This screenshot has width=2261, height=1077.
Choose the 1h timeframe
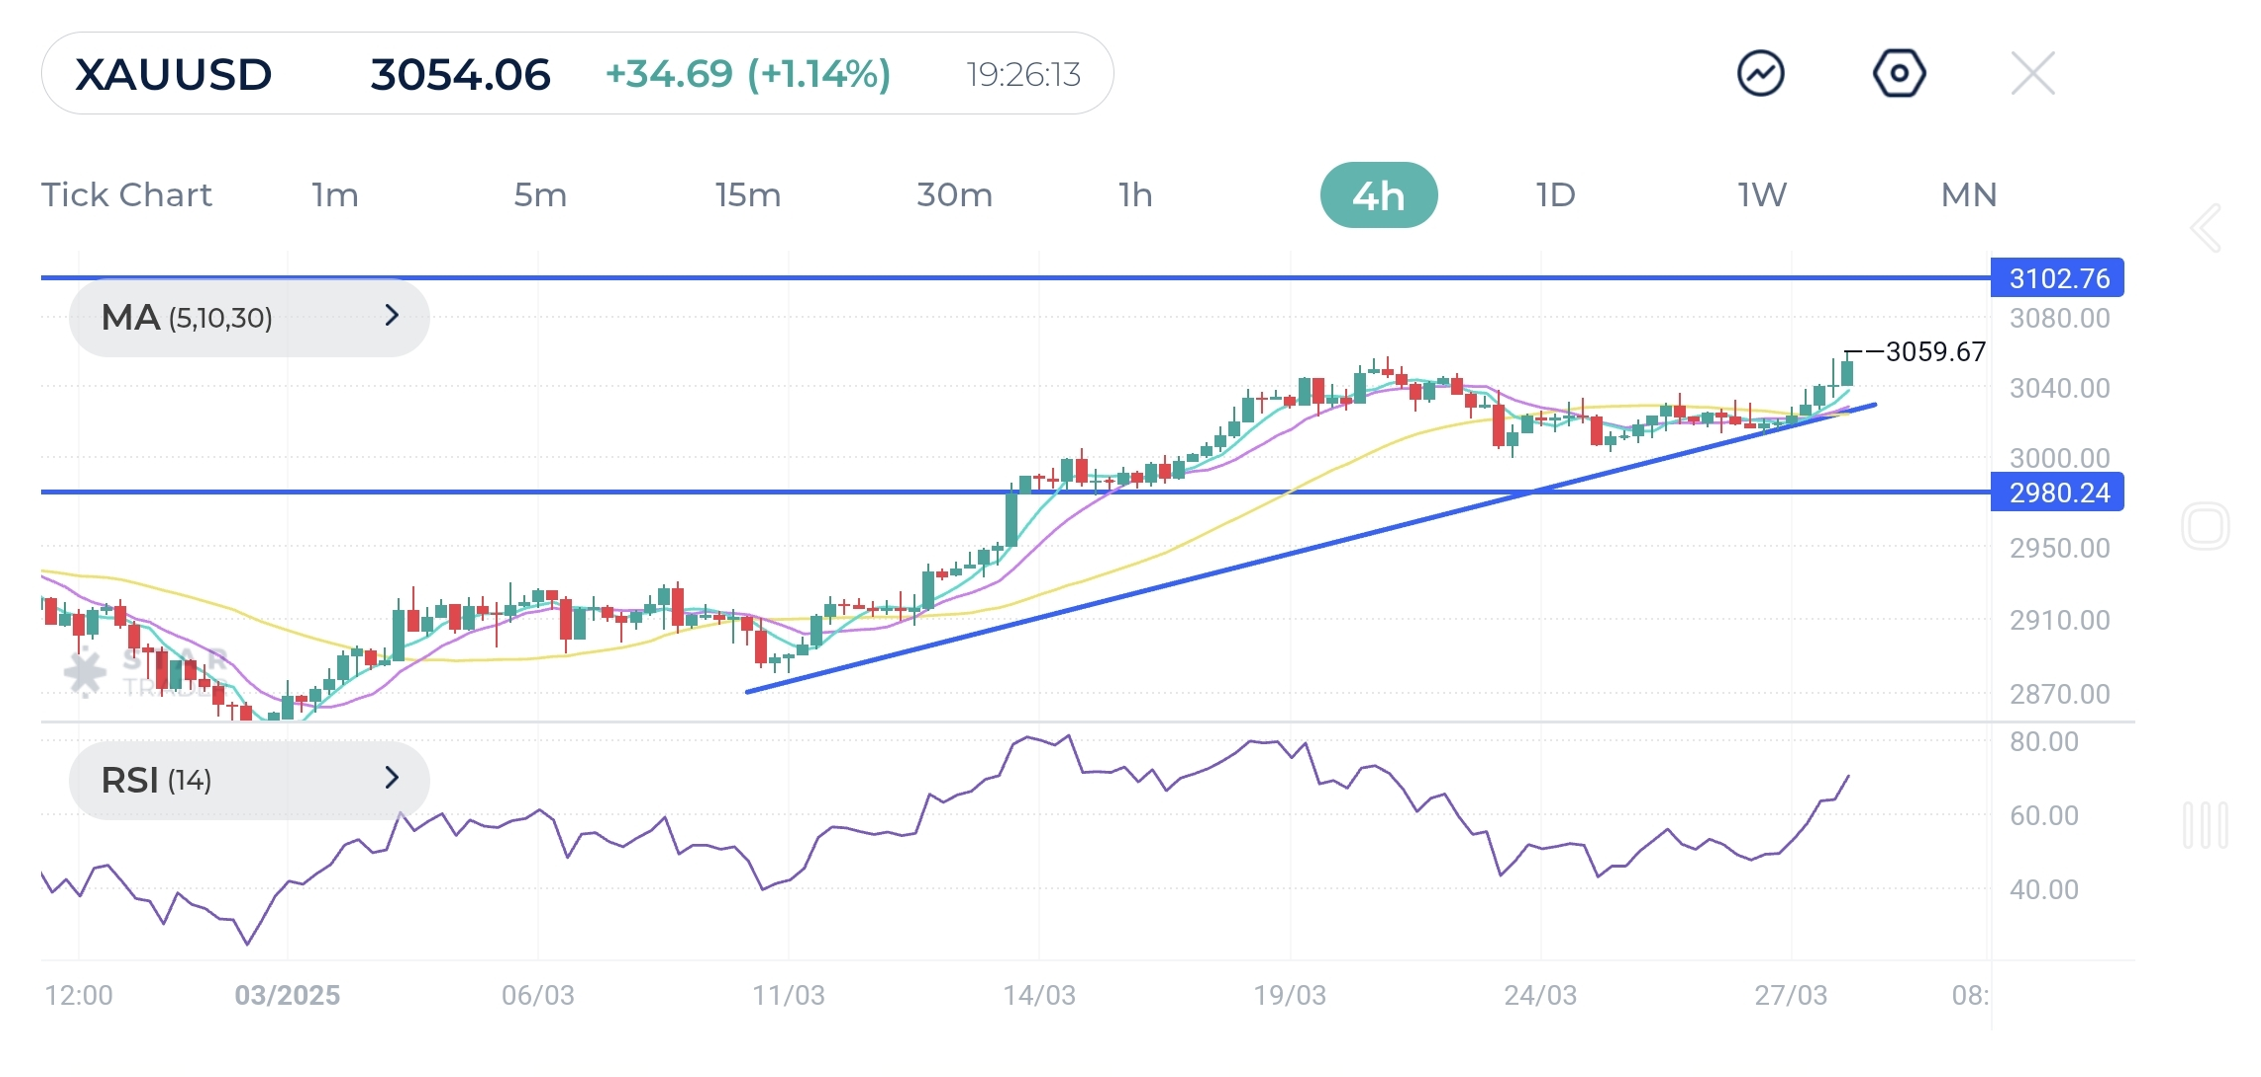pyautogui.click(x=1135, y=195)
